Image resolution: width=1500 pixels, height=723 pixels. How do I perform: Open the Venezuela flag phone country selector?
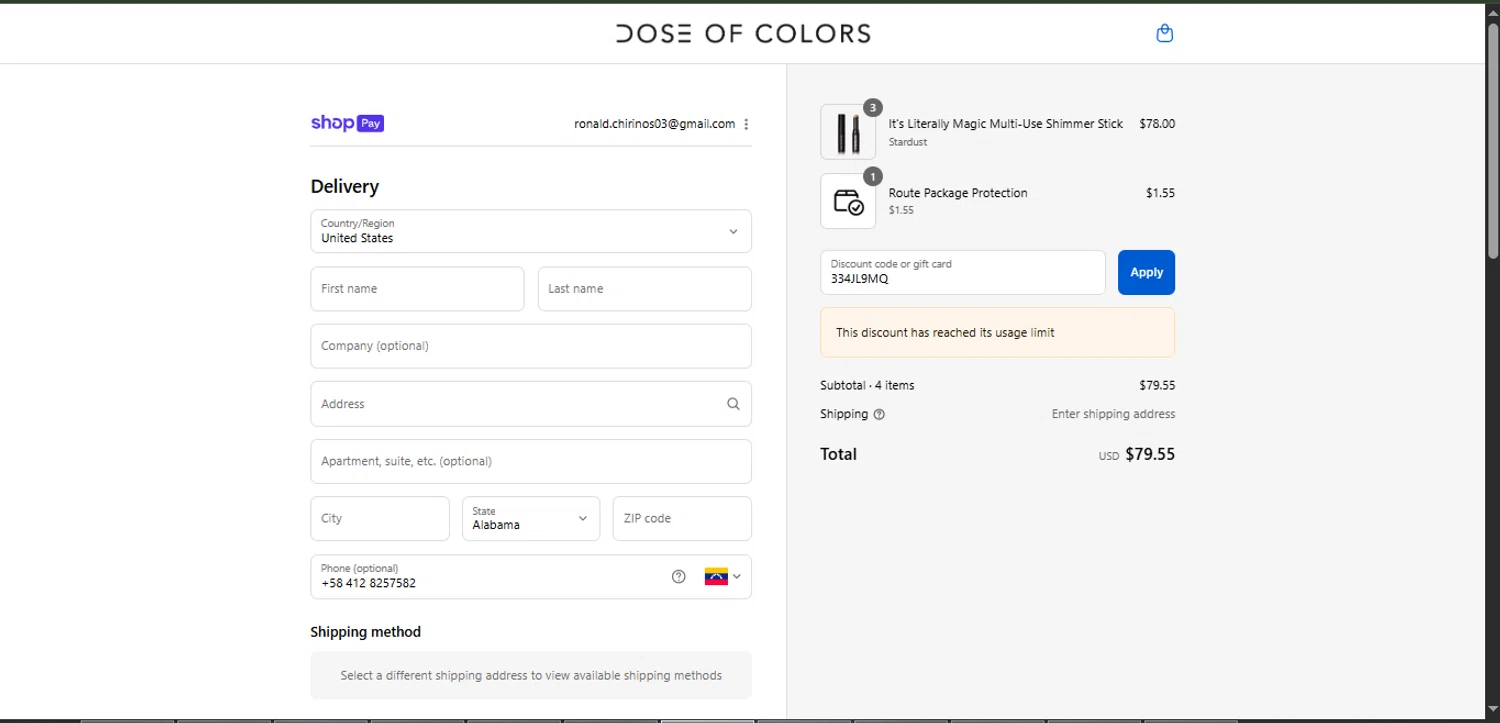723,577
